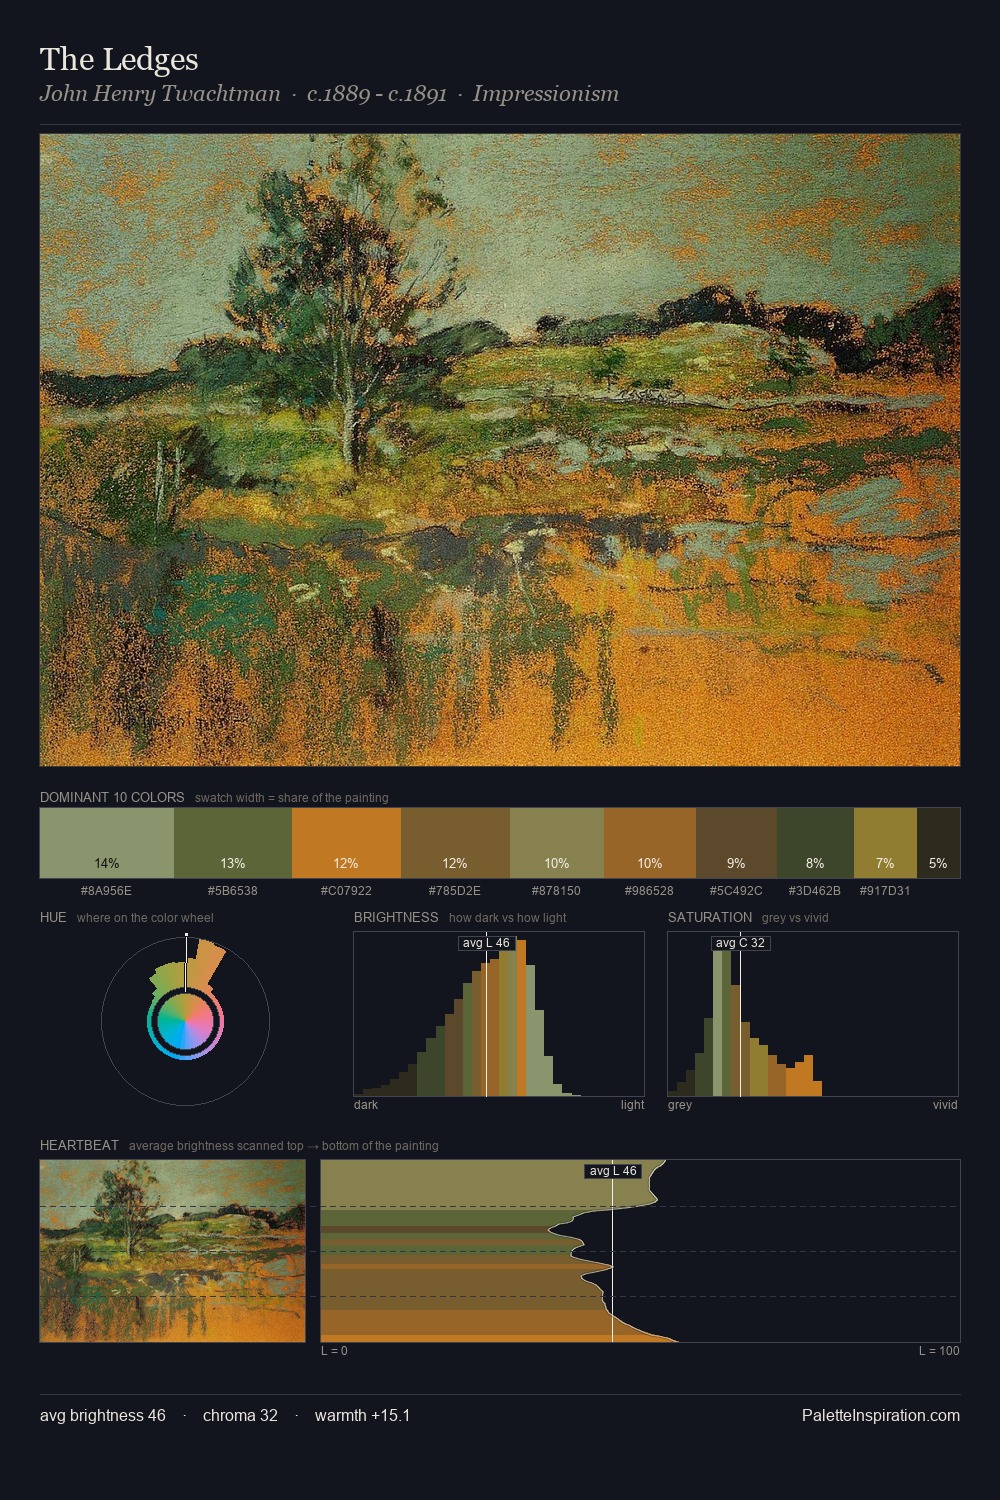Click 'avg brightness 46' in footer
This screenshot has height=1500, width=1000.
click(x=103, y=1415)
